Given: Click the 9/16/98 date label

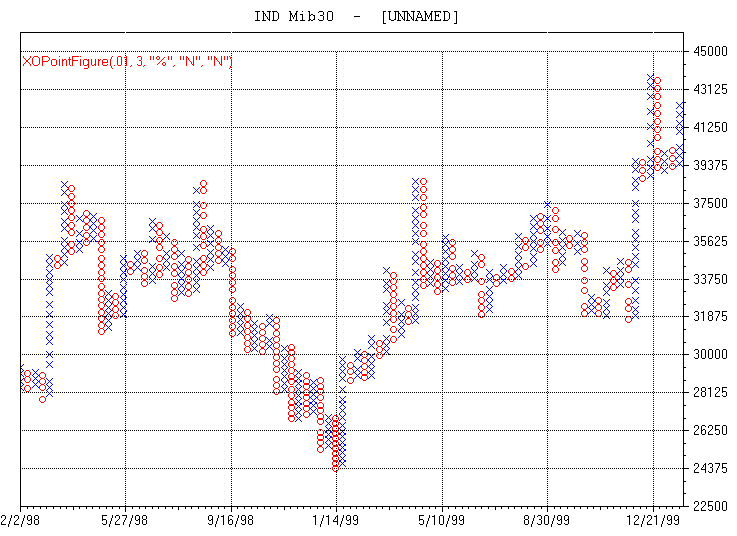Looking at the screenshot, I should tap(230, 520).
